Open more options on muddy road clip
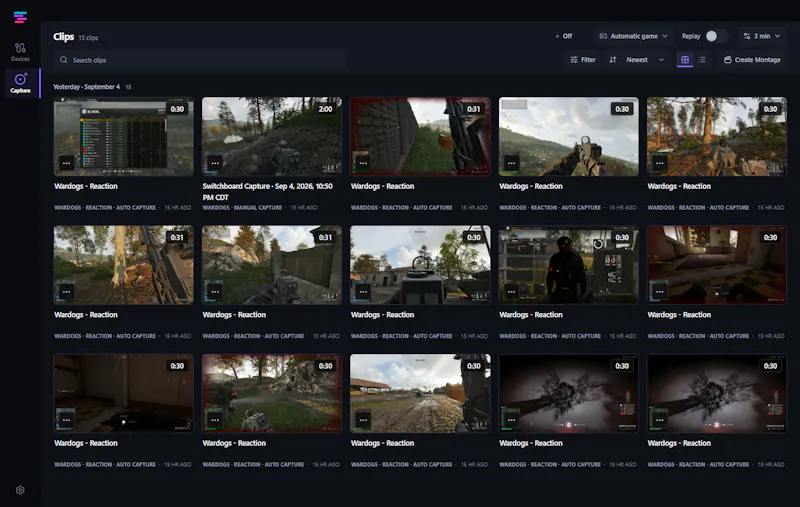 [363, 420]
